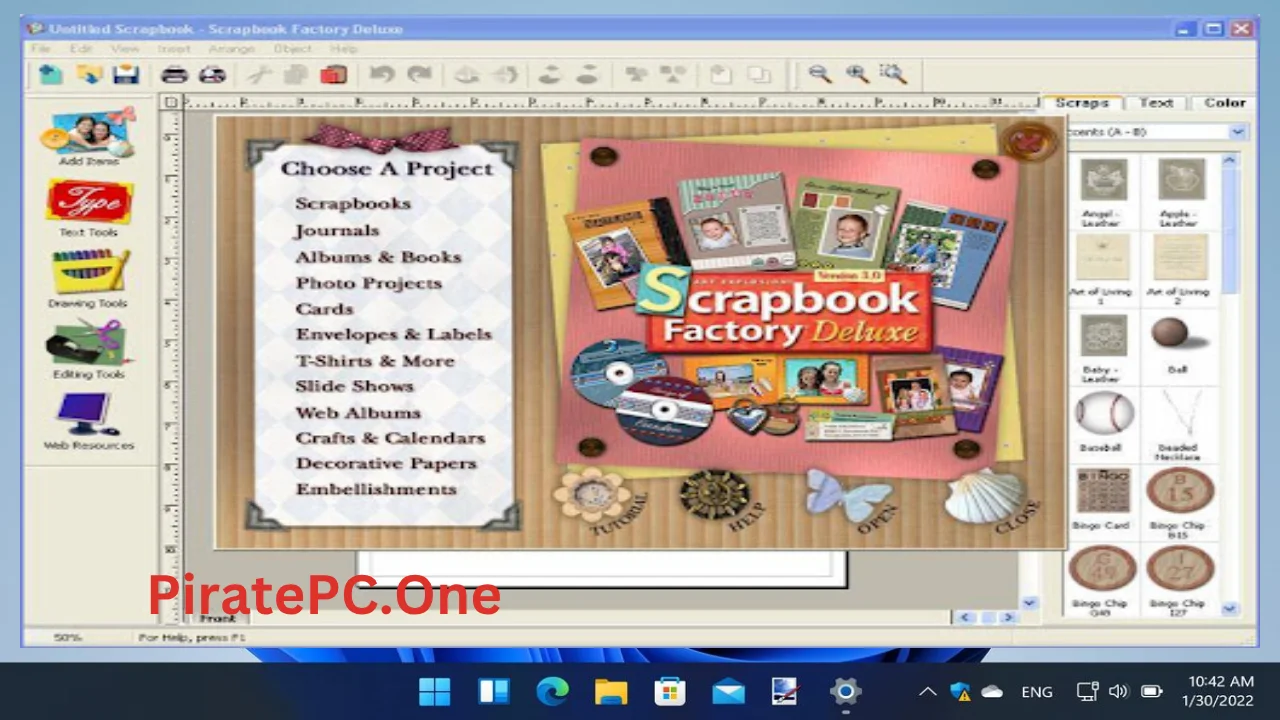Viewport: 1280px width, 720px height.
Task: Choose the Web Albums project
Action: tap(358, 412)
